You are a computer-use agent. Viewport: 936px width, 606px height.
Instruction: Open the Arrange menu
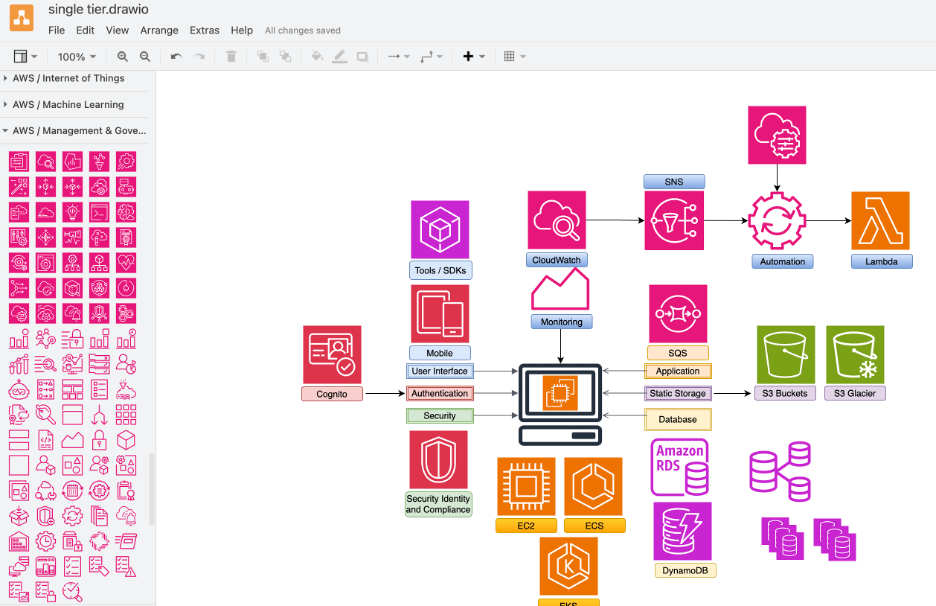(159, 30)
